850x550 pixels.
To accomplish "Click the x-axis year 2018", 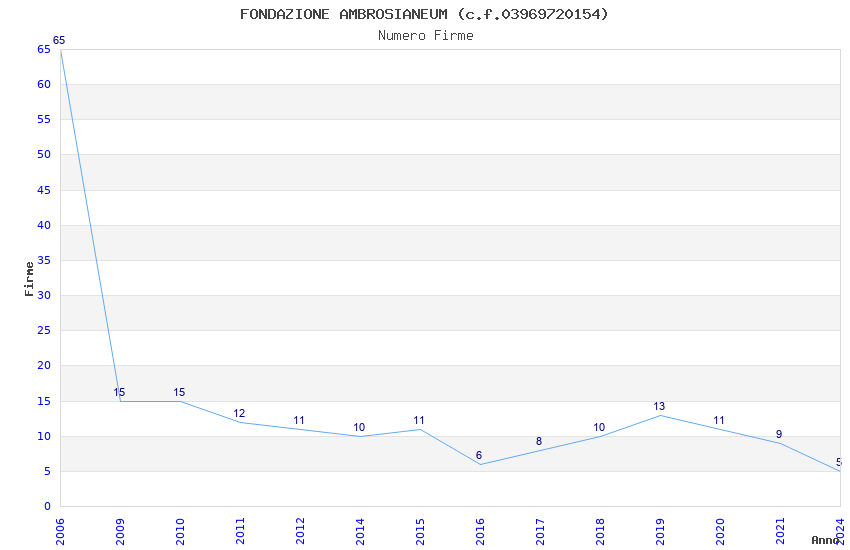I will 601,531.
